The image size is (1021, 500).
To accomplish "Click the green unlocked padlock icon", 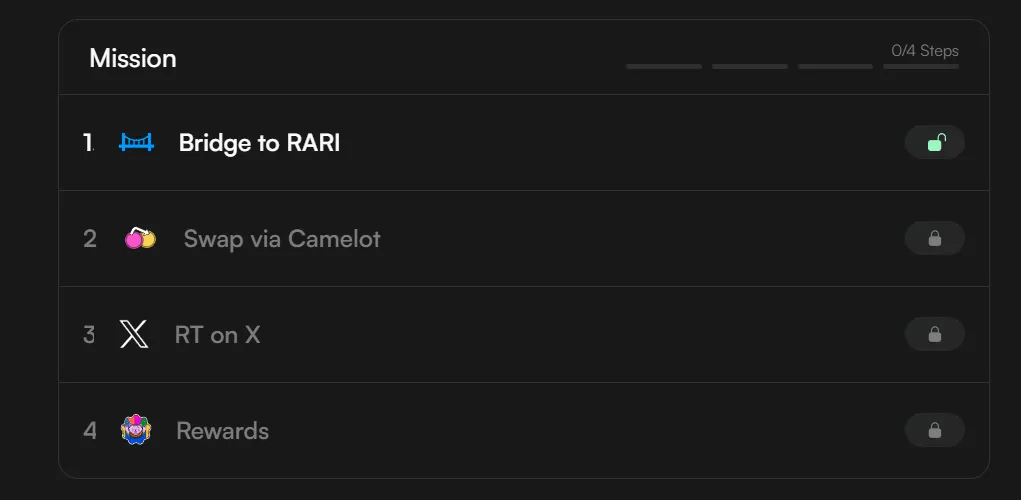I will [935, 143].
